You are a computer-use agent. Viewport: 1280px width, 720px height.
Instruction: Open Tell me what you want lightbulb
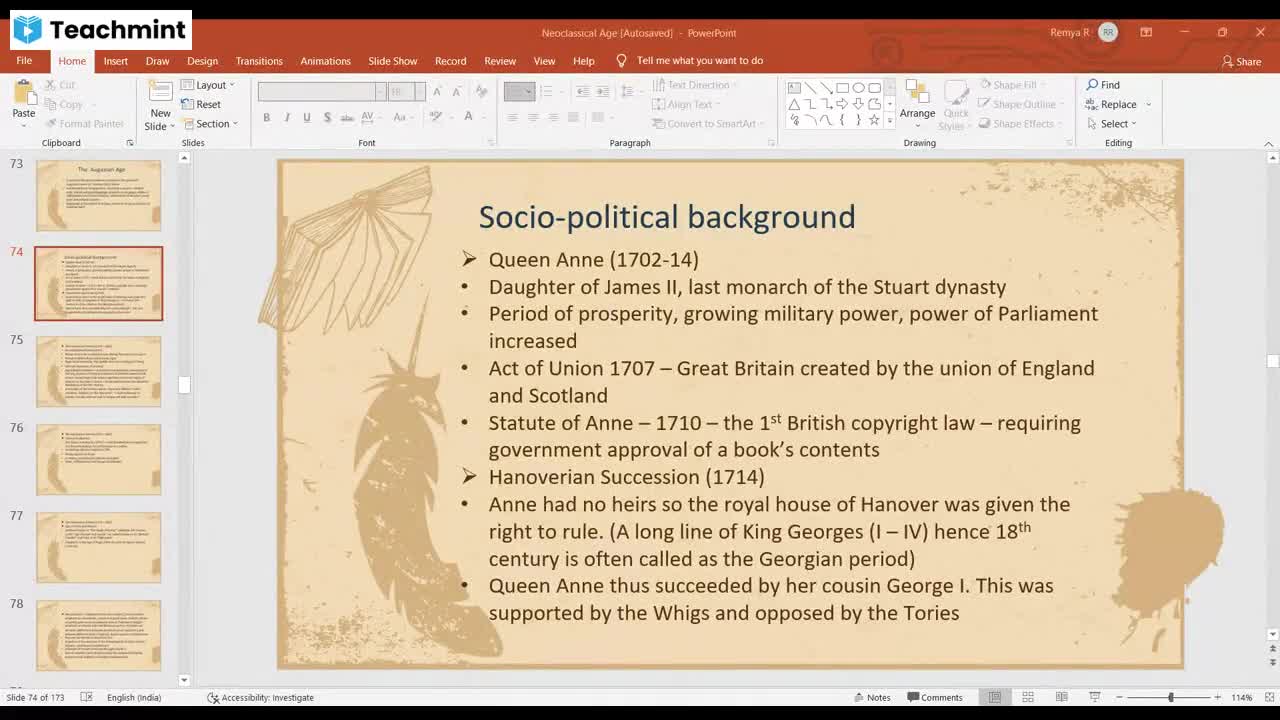click(x=621, y=61)
